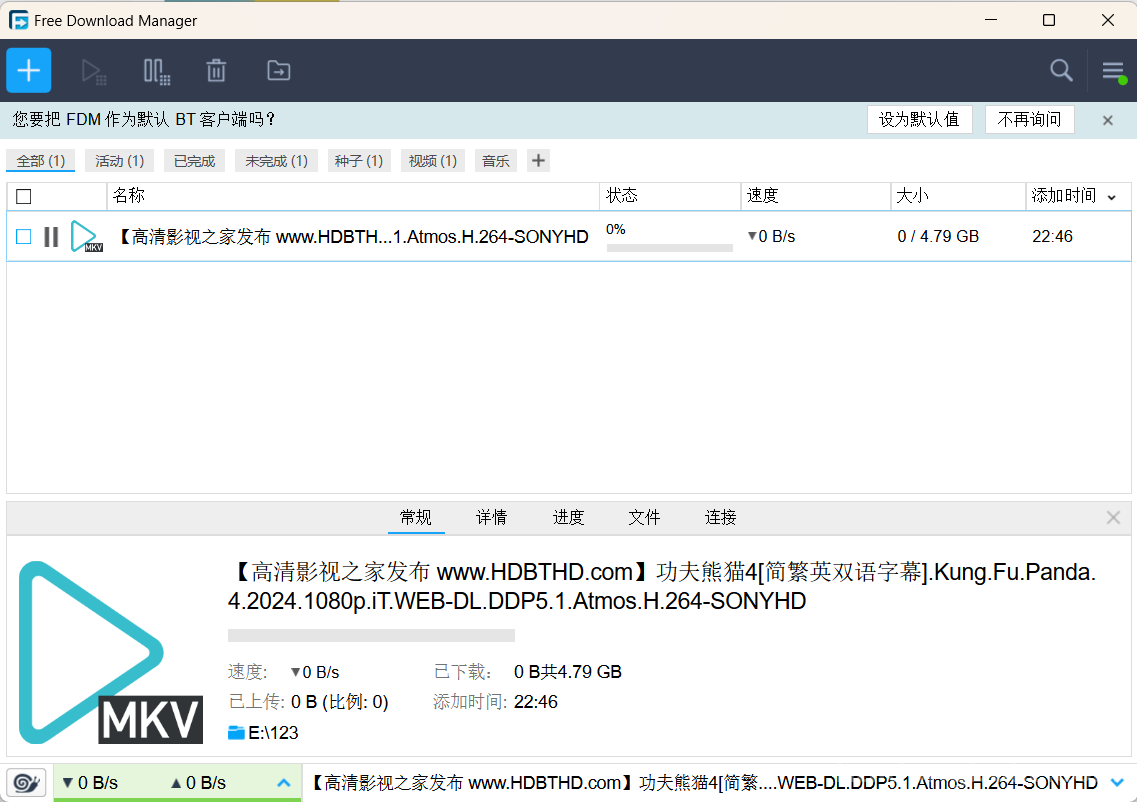The image size is (1137, 802).
Task: Switch to the 音乐 filter tab
Action: coord(496,161)
